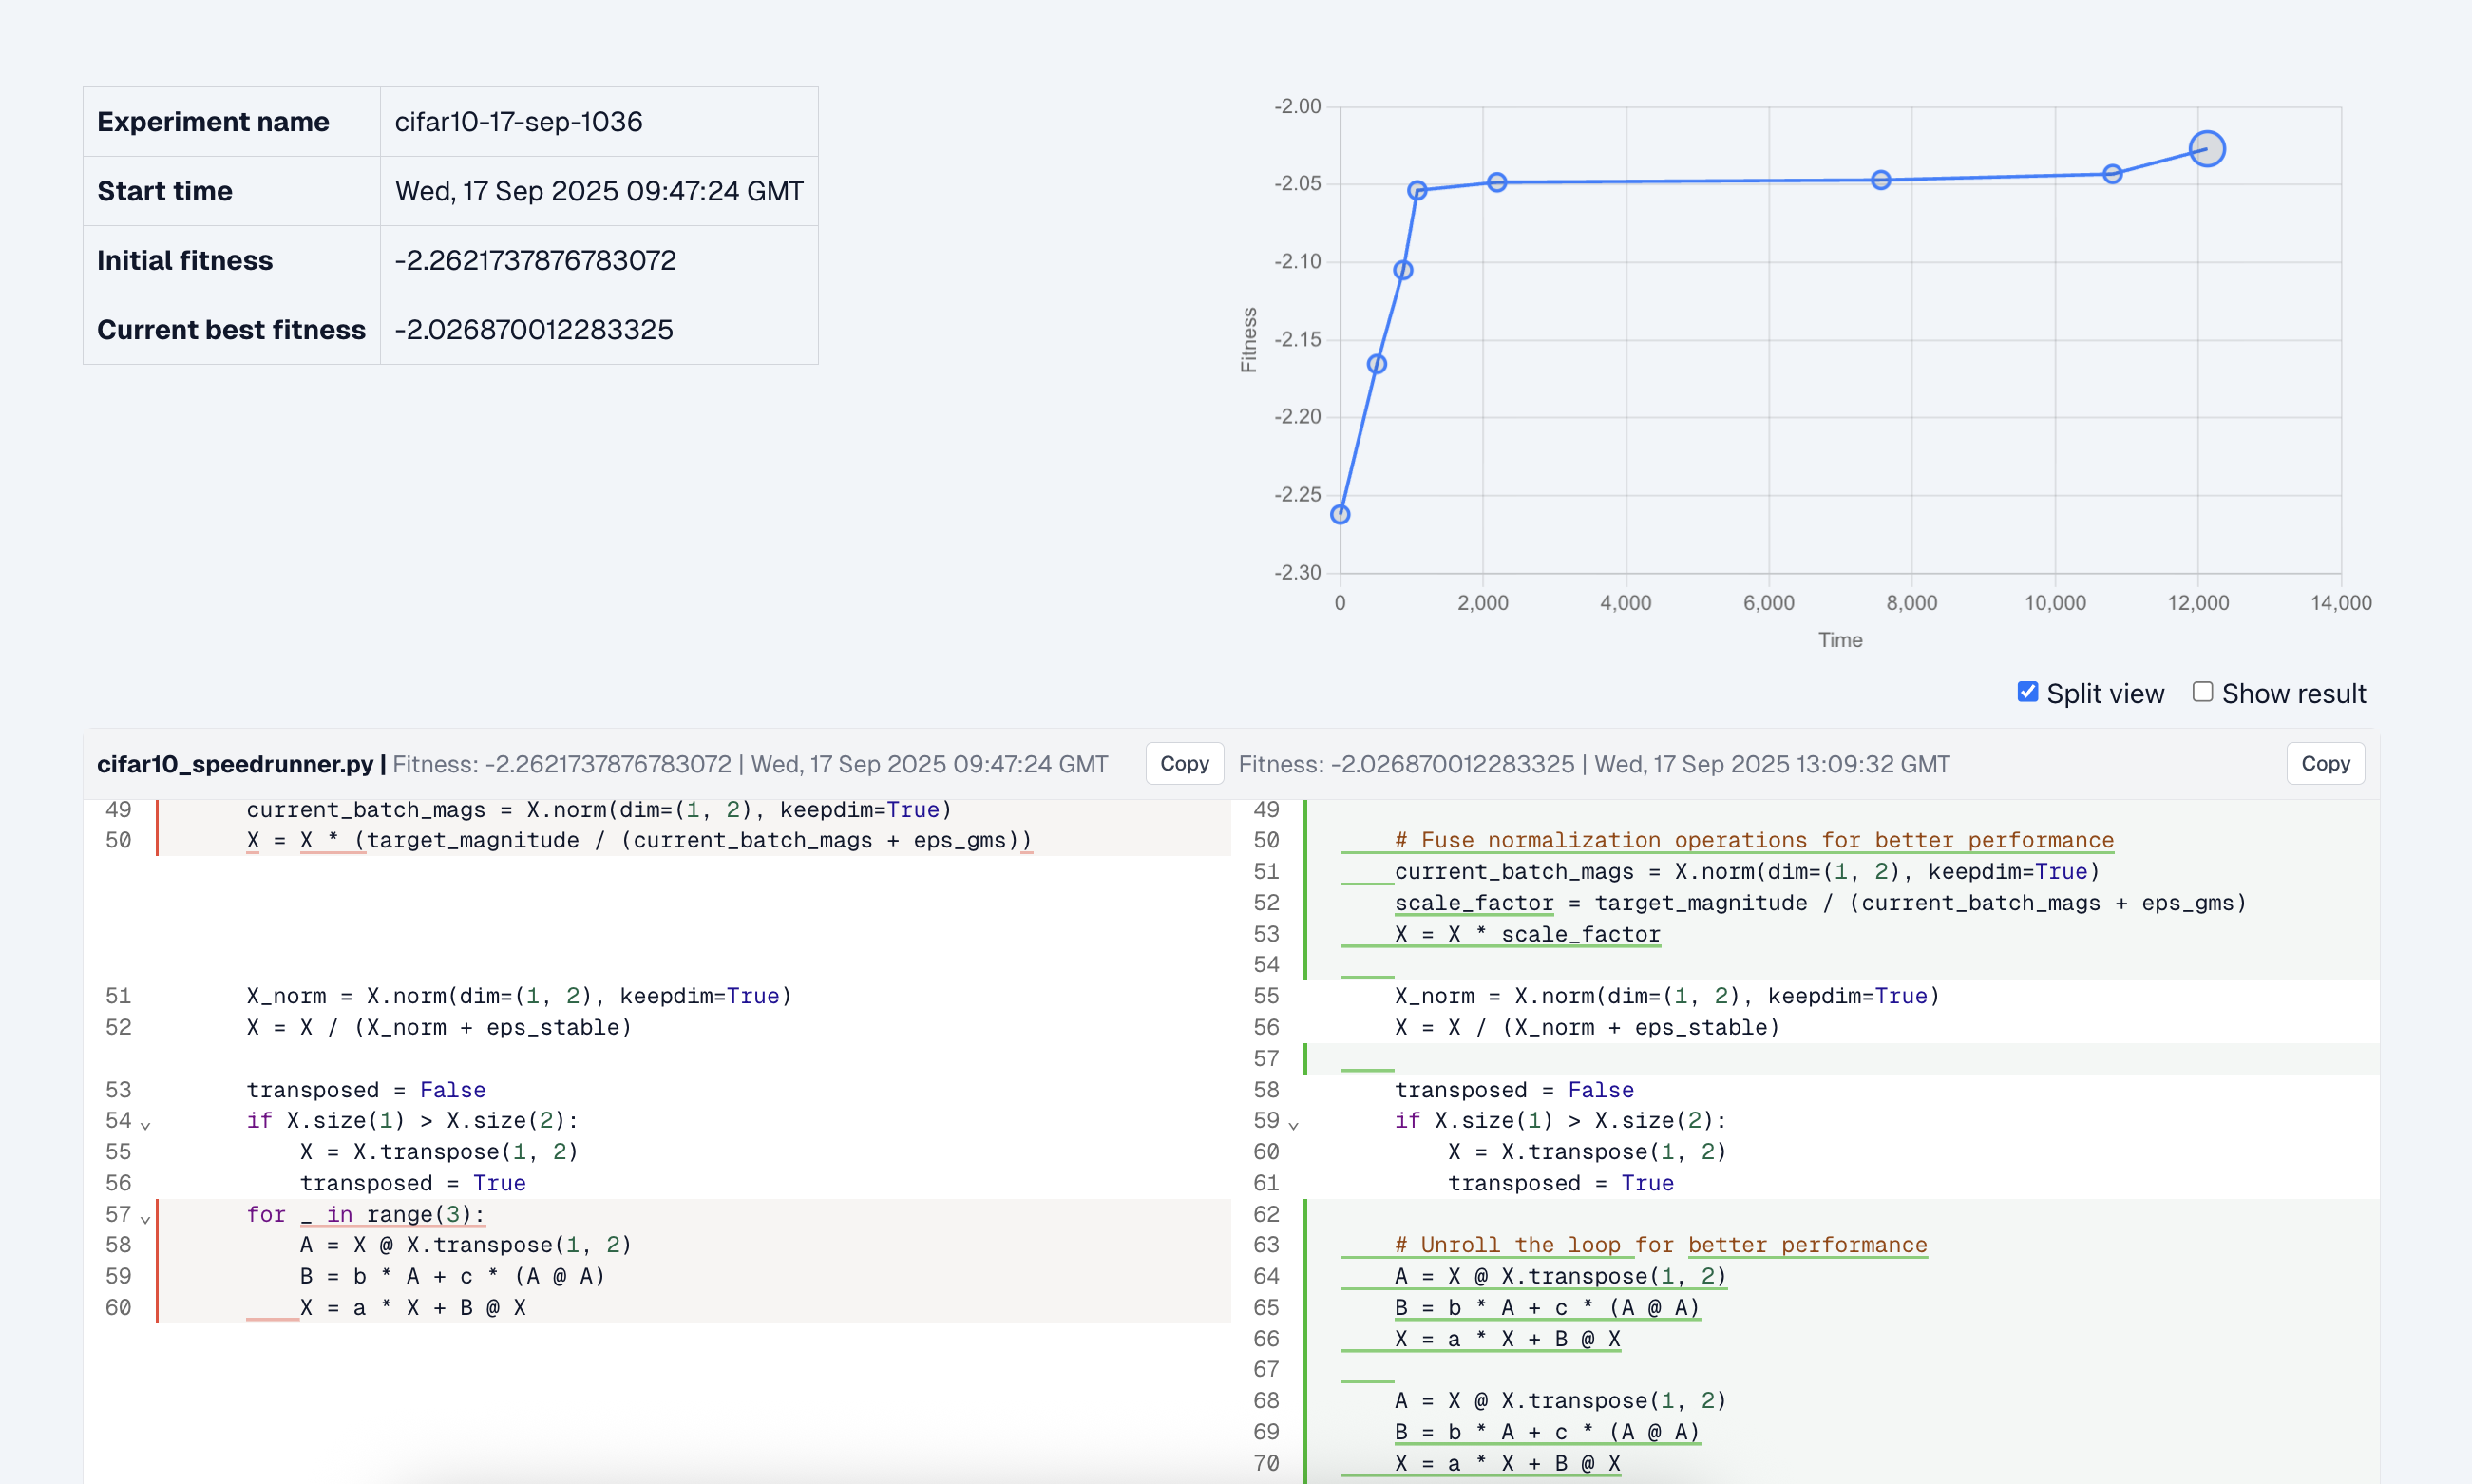Select first chart point on -2.05 plateau

tap(1417, 190)
